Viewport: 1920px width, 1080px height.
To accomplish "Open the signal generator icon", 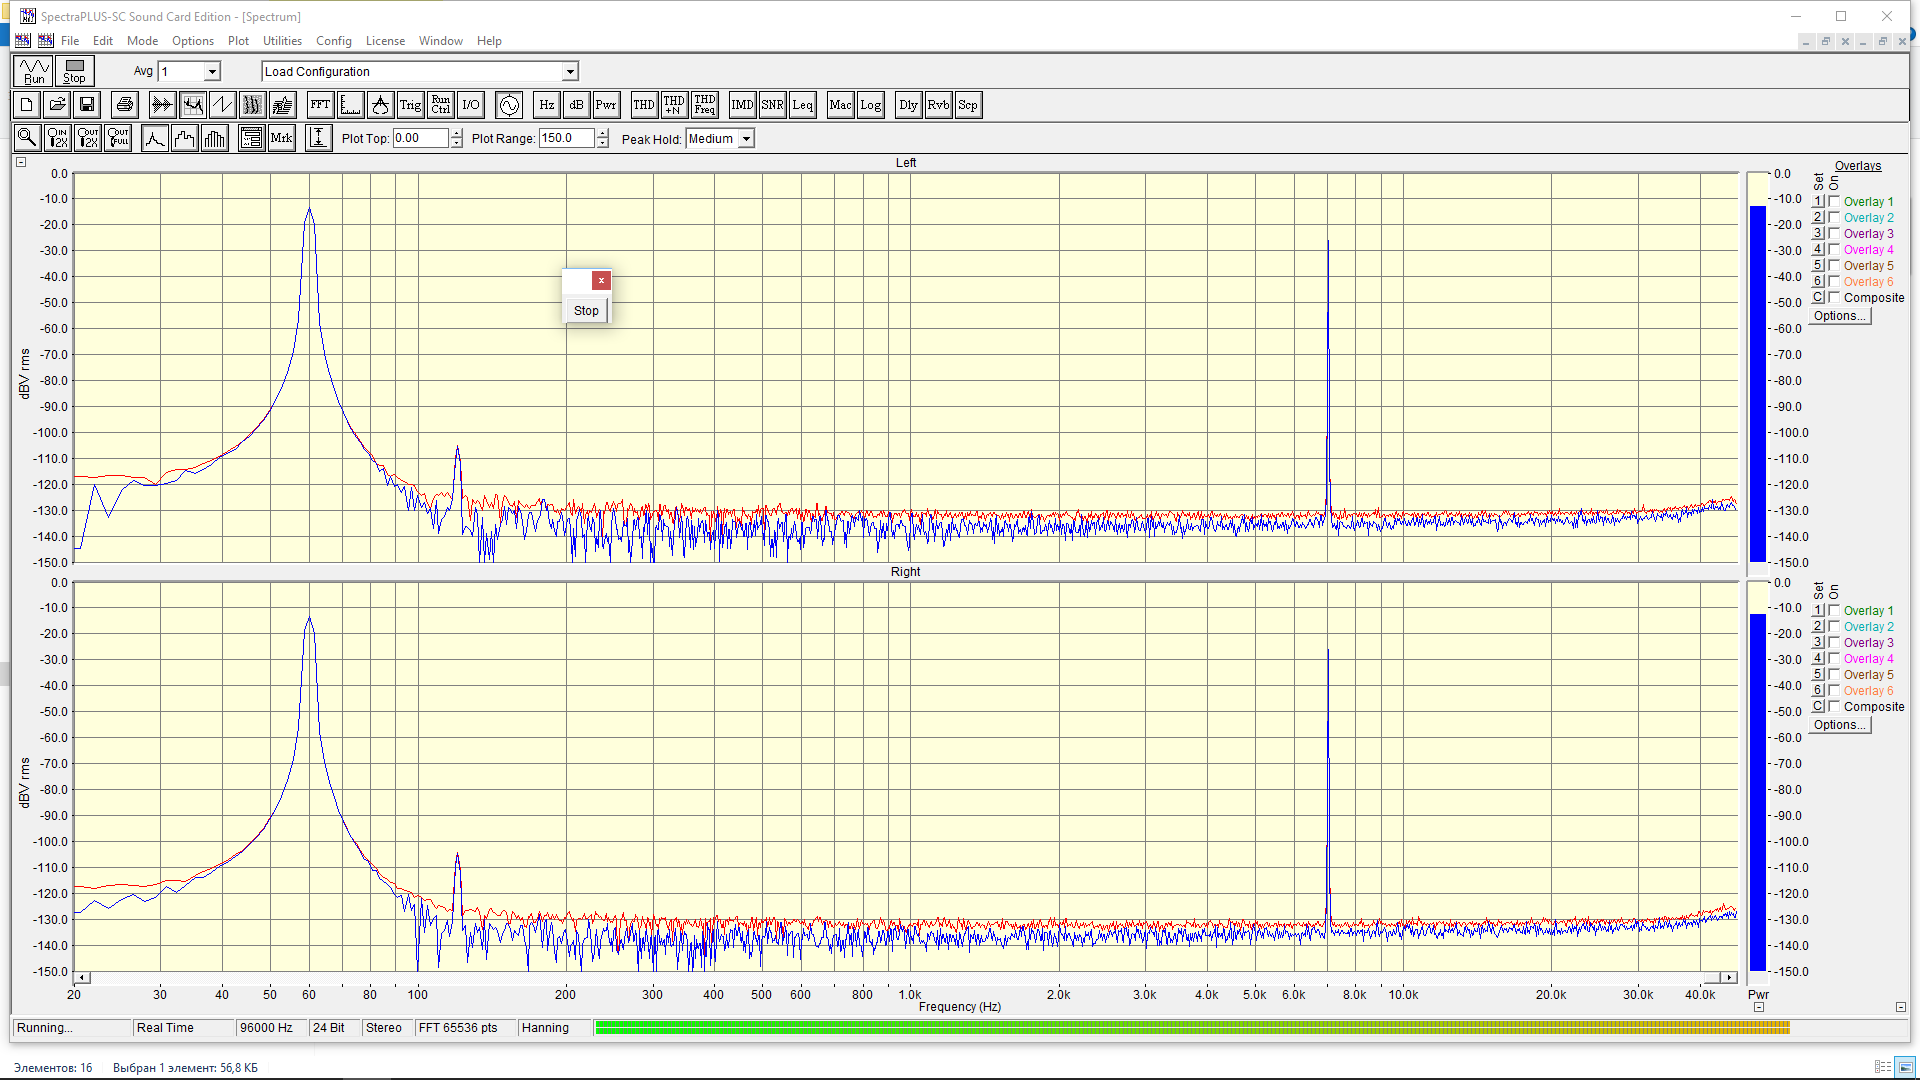I will click(509, 105).
